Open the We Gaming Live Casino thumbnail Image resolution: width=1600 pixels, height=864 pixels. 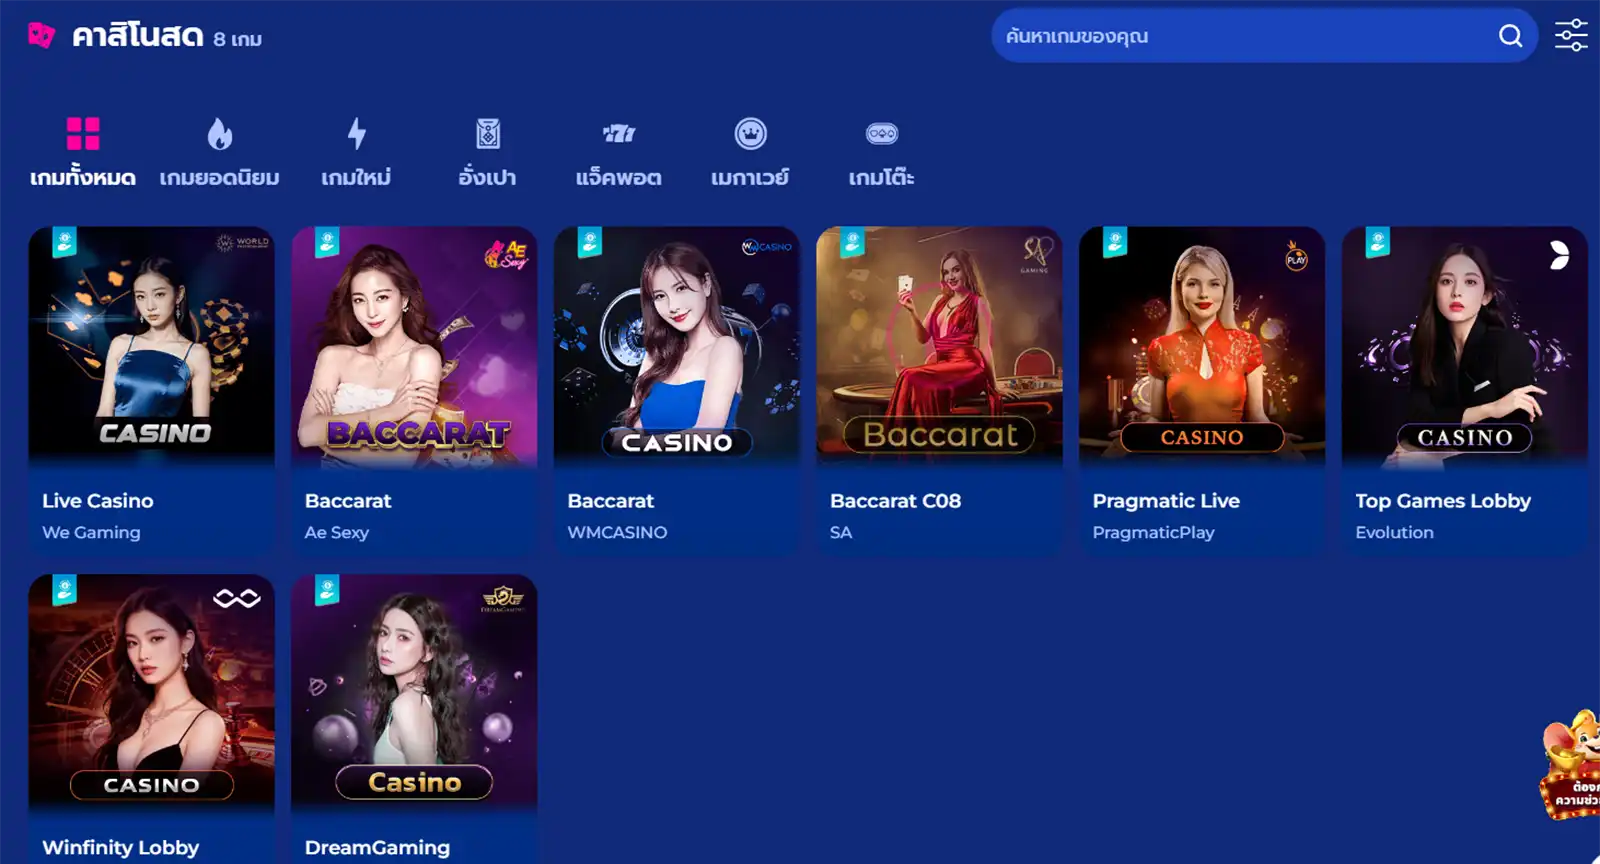tap(152, 346)
